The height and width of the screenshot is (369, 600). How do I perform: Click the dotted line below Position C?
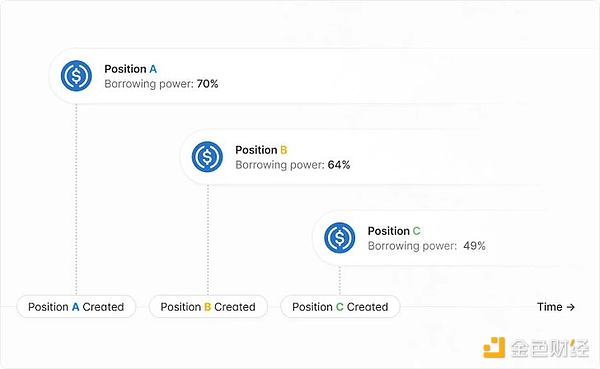click(x=339, y=280)
